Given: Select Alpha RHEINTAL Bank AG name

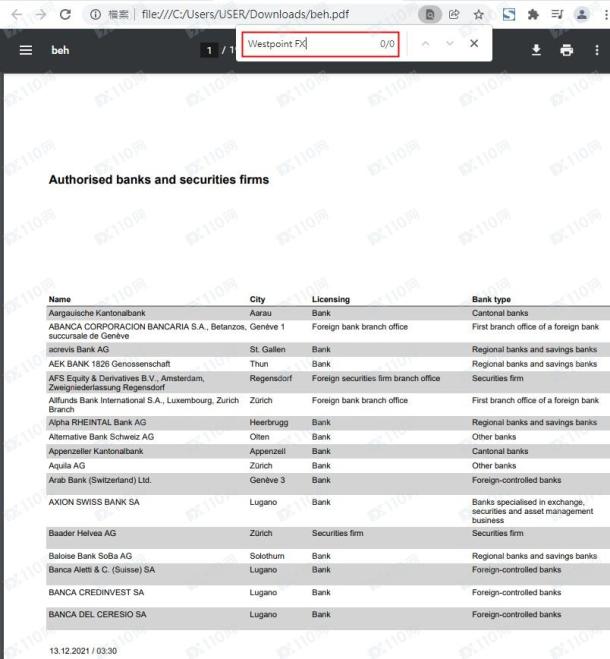Looking at the screenshot, I should (98, 422).
